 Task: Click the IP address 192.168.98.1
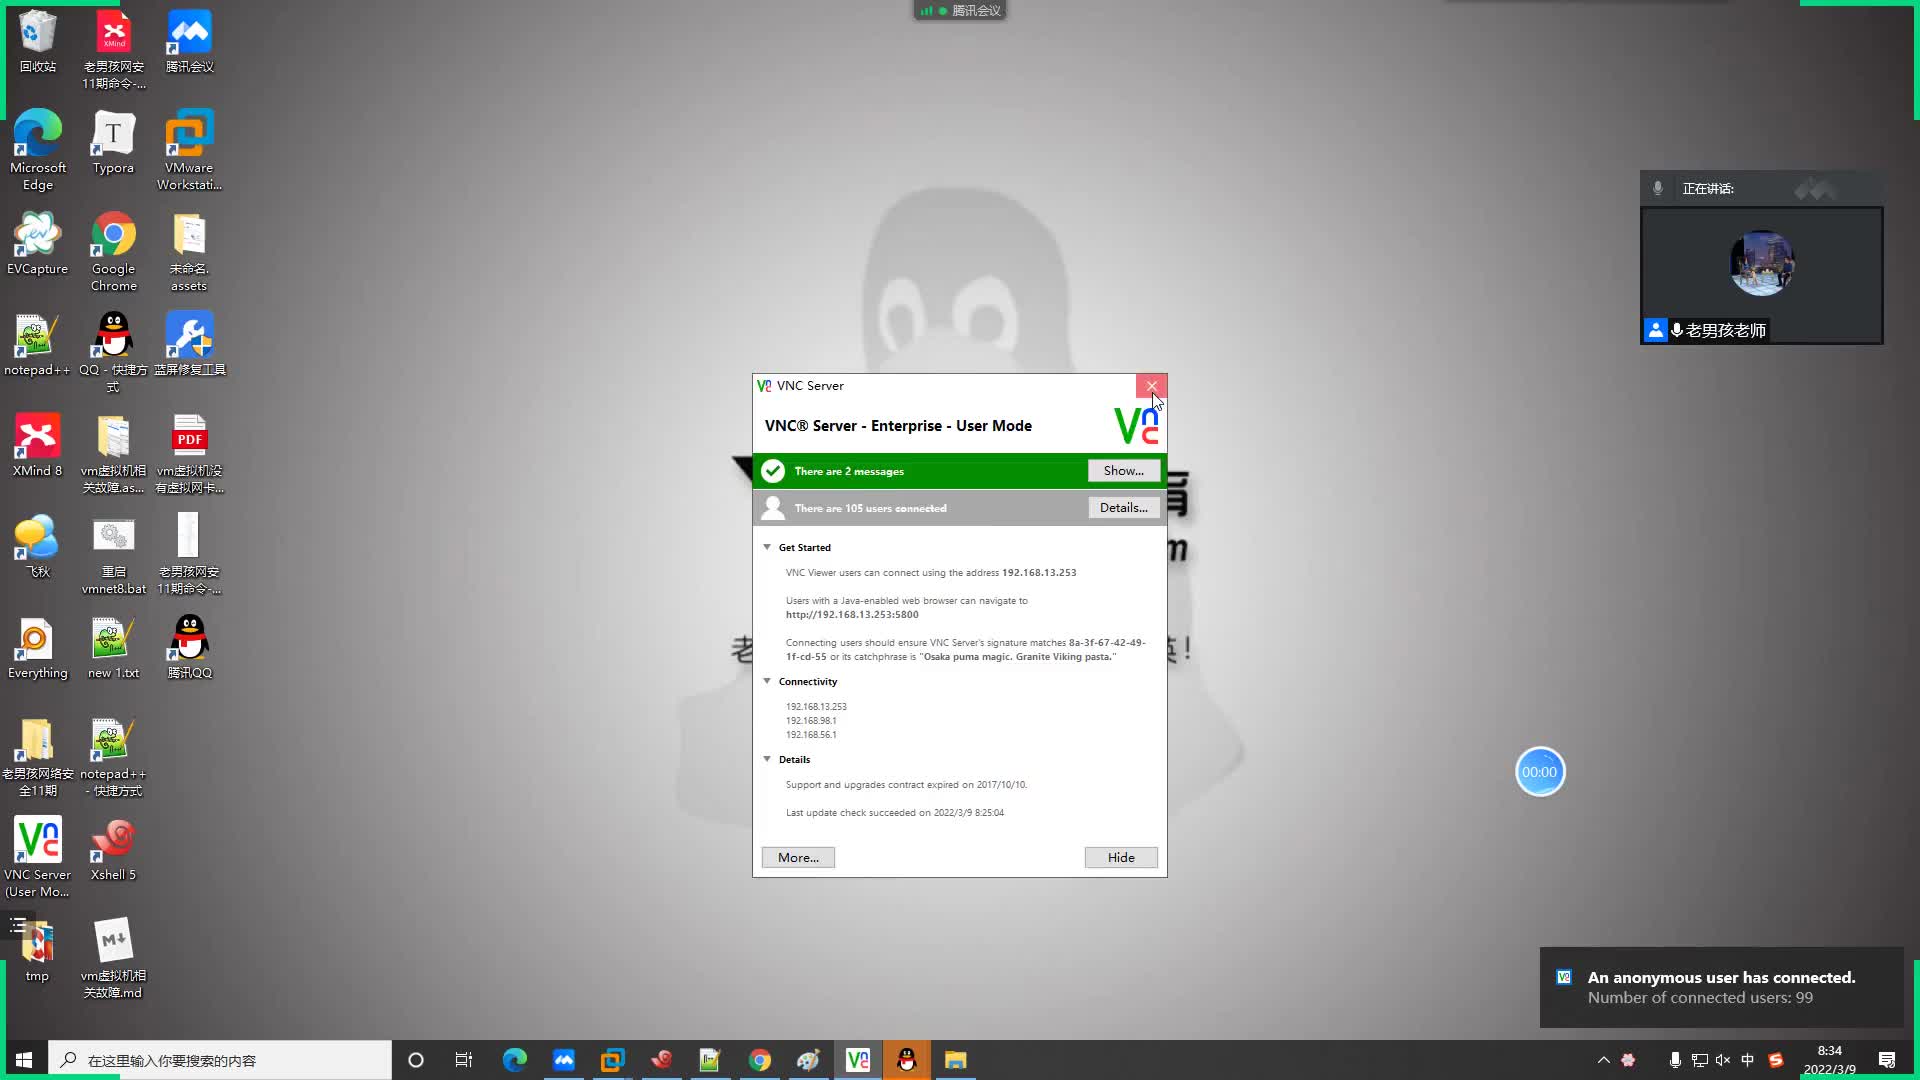pos(811,721)
